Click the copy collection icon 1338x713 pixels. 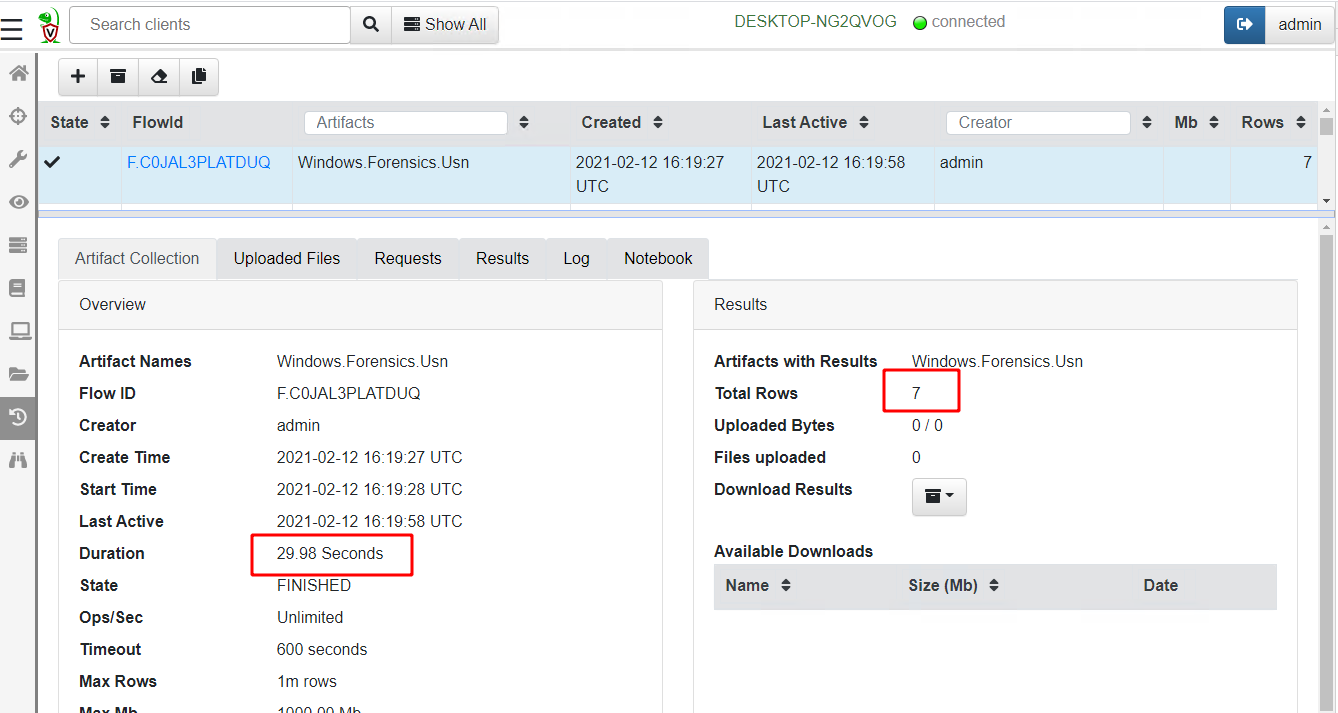click(198, 77)
